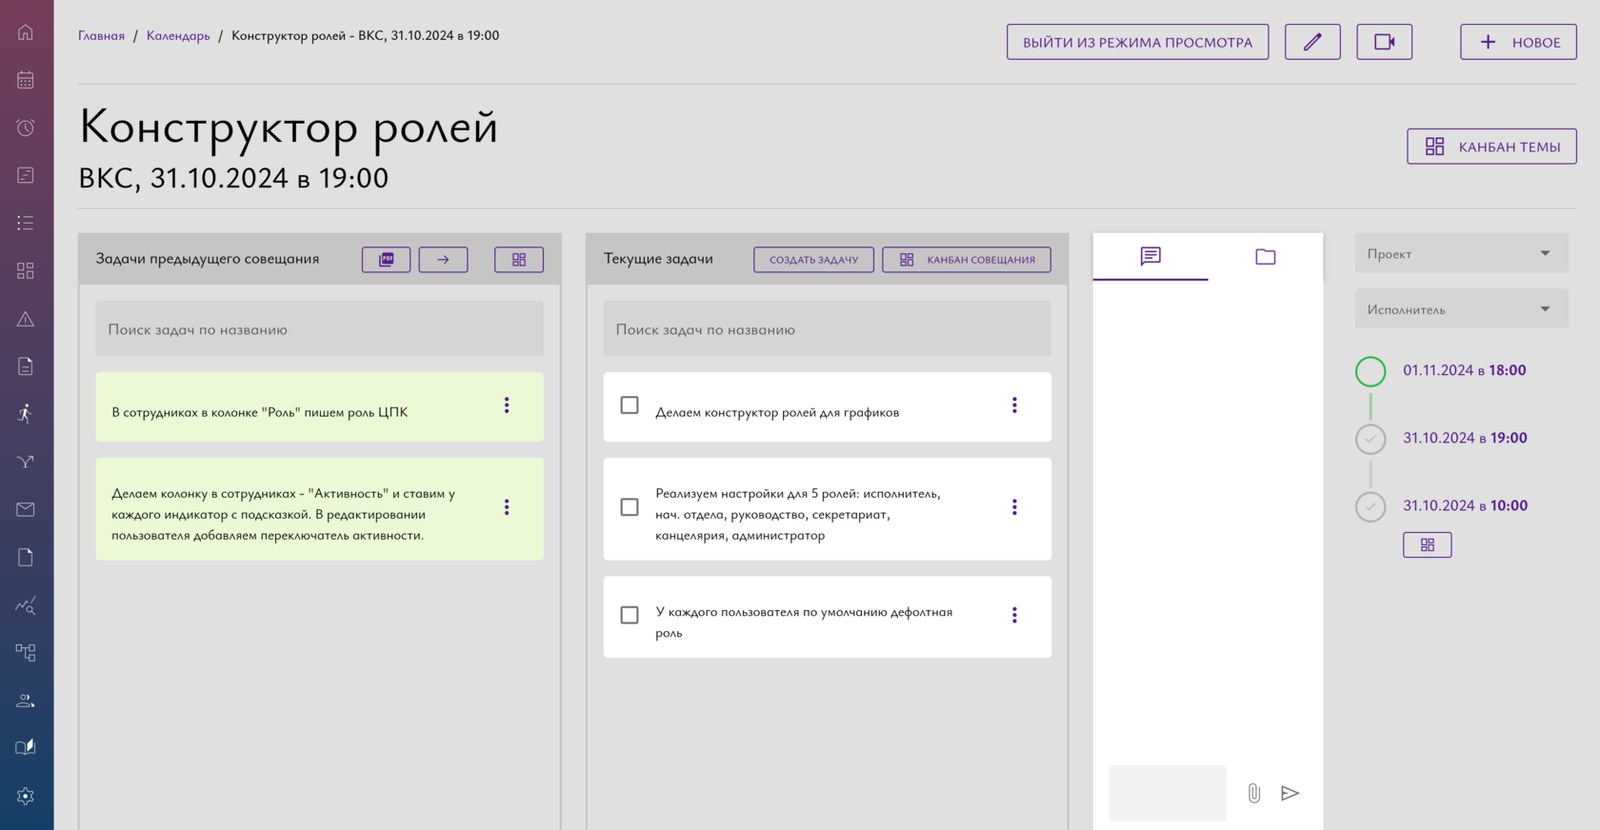1600x830 pixels.
Task: Go to Календарь breadcrumb link
Action: [178, 35]
